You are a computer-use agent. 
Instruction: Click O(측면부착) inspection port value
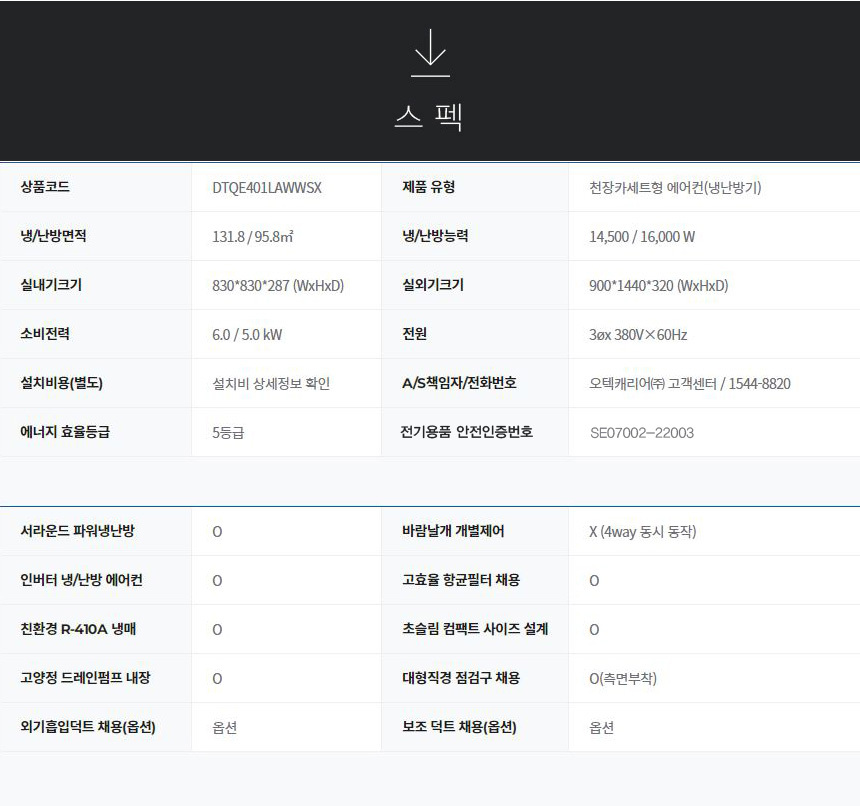tap(623, 679)
